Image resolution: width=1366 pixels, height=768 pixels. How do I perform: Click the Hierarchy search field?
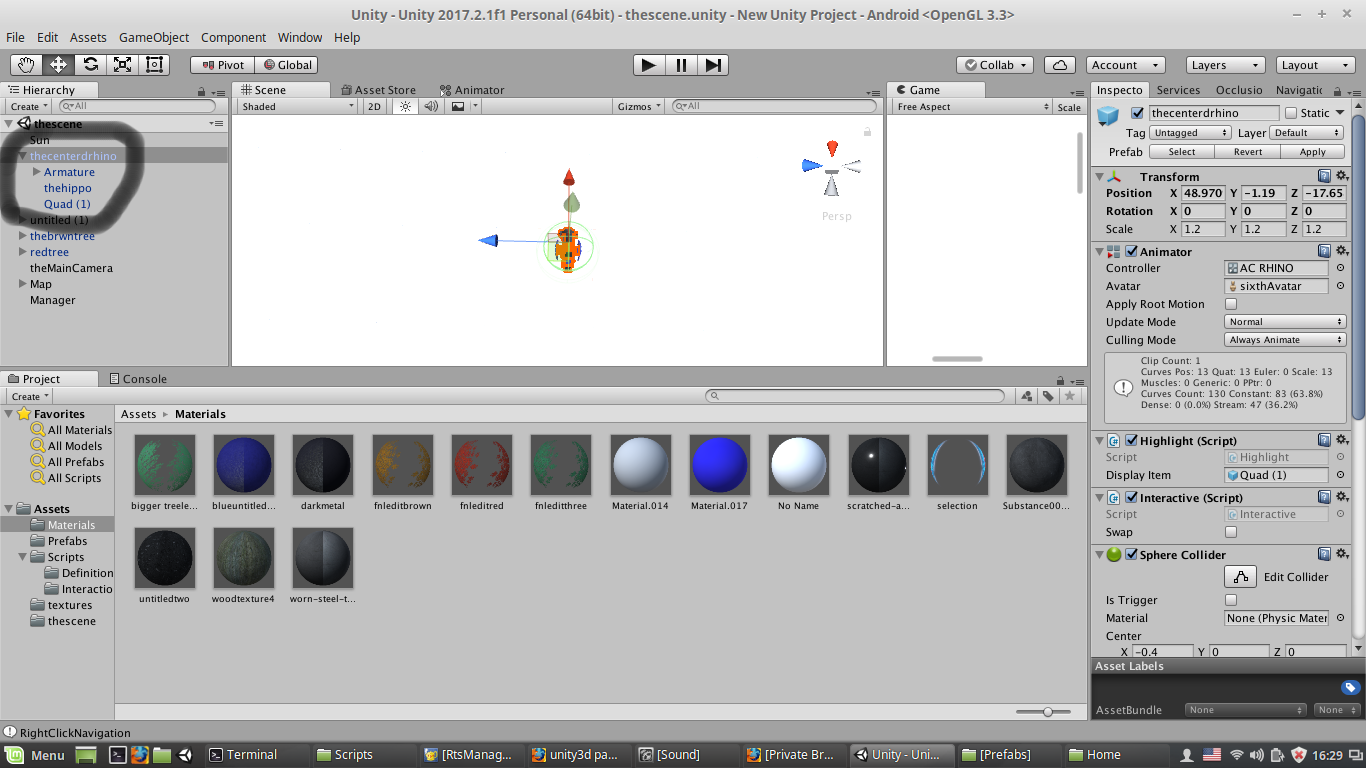pyautogui.click(x=137, y=106)
